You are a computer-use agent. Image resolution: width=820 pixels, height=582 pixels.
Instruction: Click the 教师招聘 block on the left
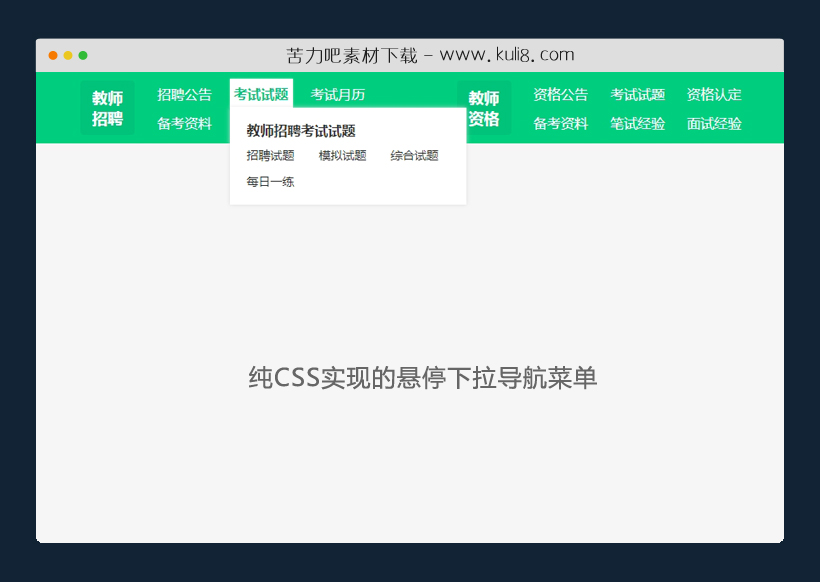[x=106, y=107]
